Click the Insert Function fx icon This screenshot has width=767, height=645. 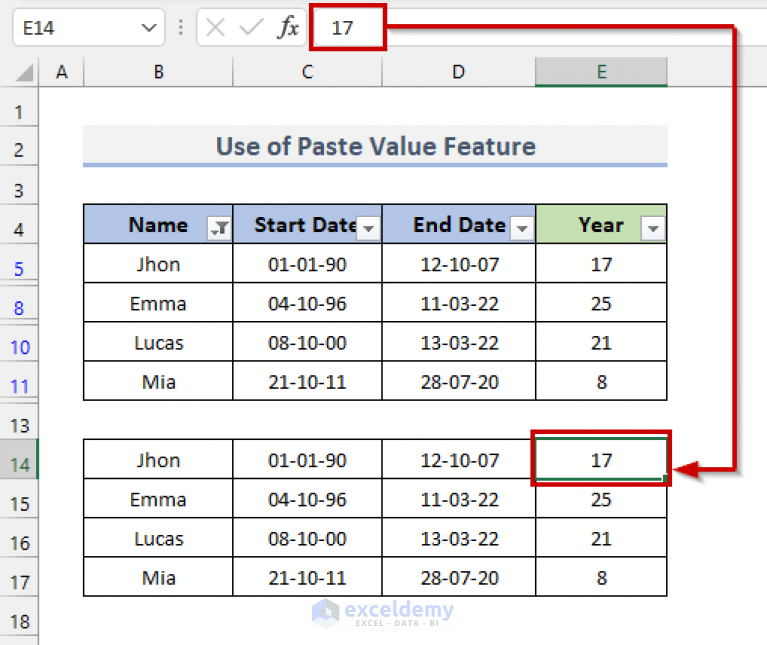point(288,28)
